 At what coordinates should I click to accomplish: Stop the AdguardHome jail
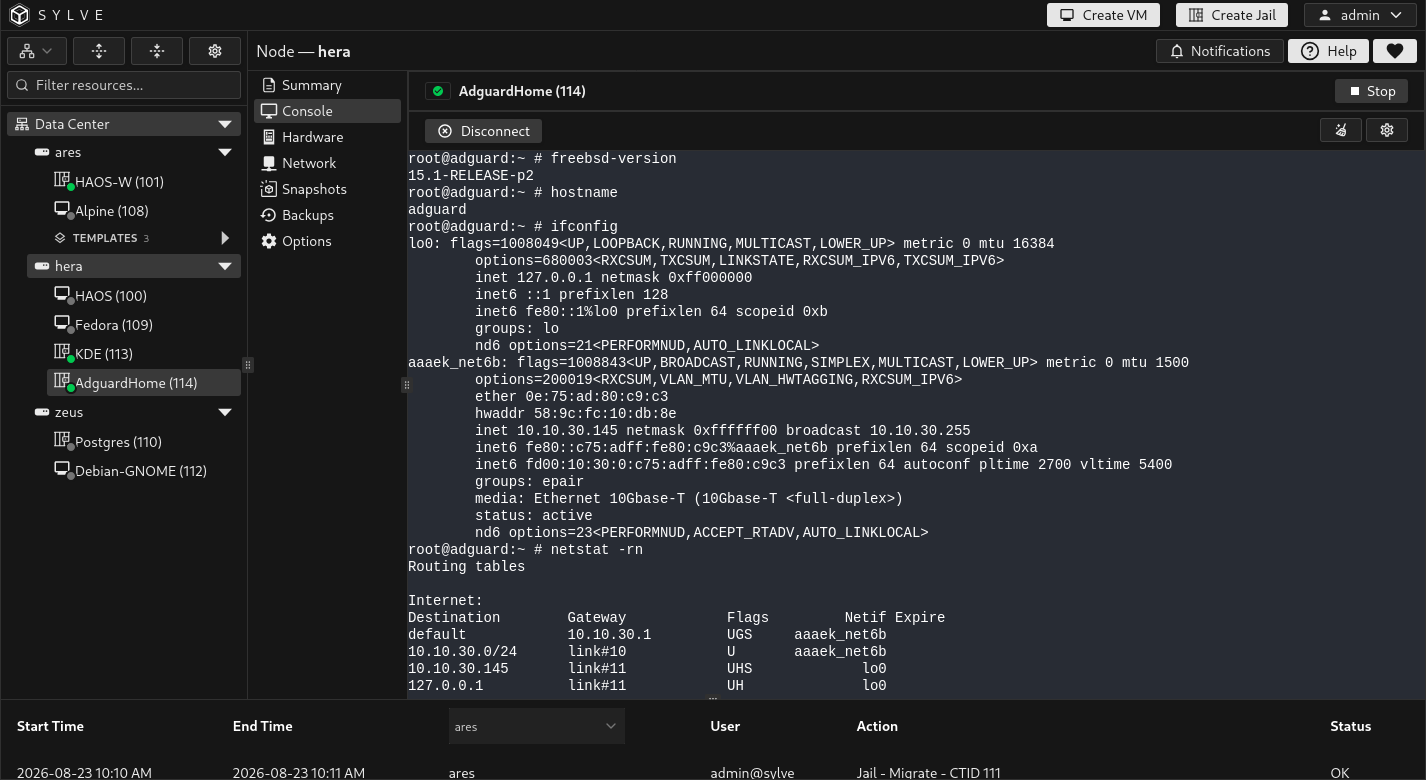[x=1371, y=91]
